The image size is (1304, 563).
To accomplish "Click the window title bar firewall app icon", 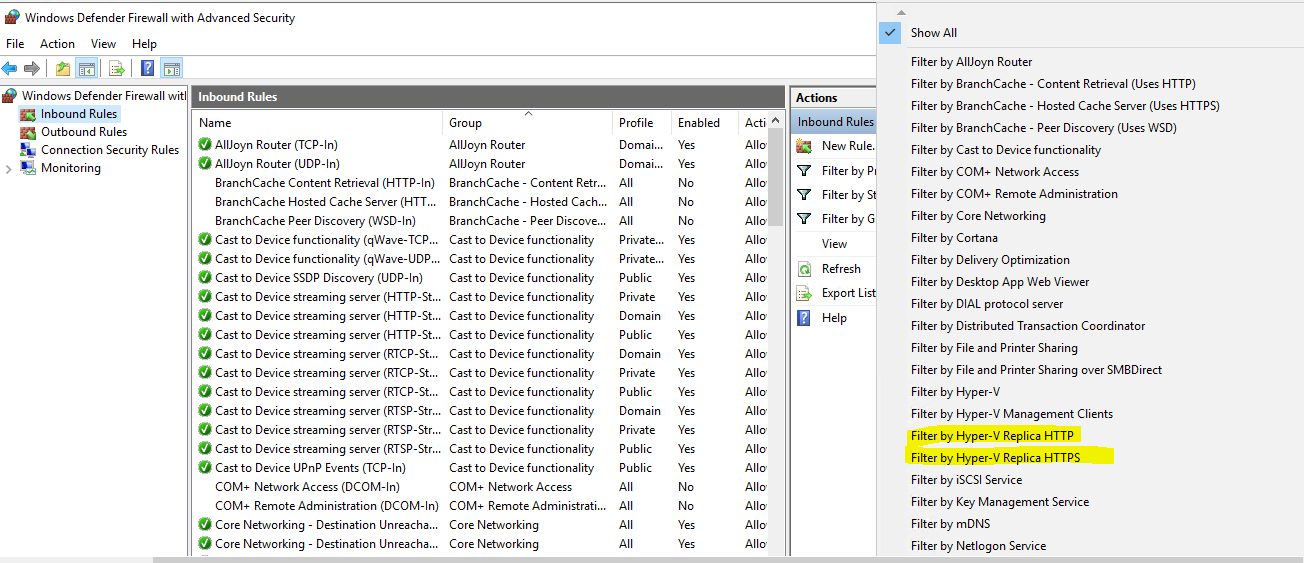I will click(x=12, y=17).
